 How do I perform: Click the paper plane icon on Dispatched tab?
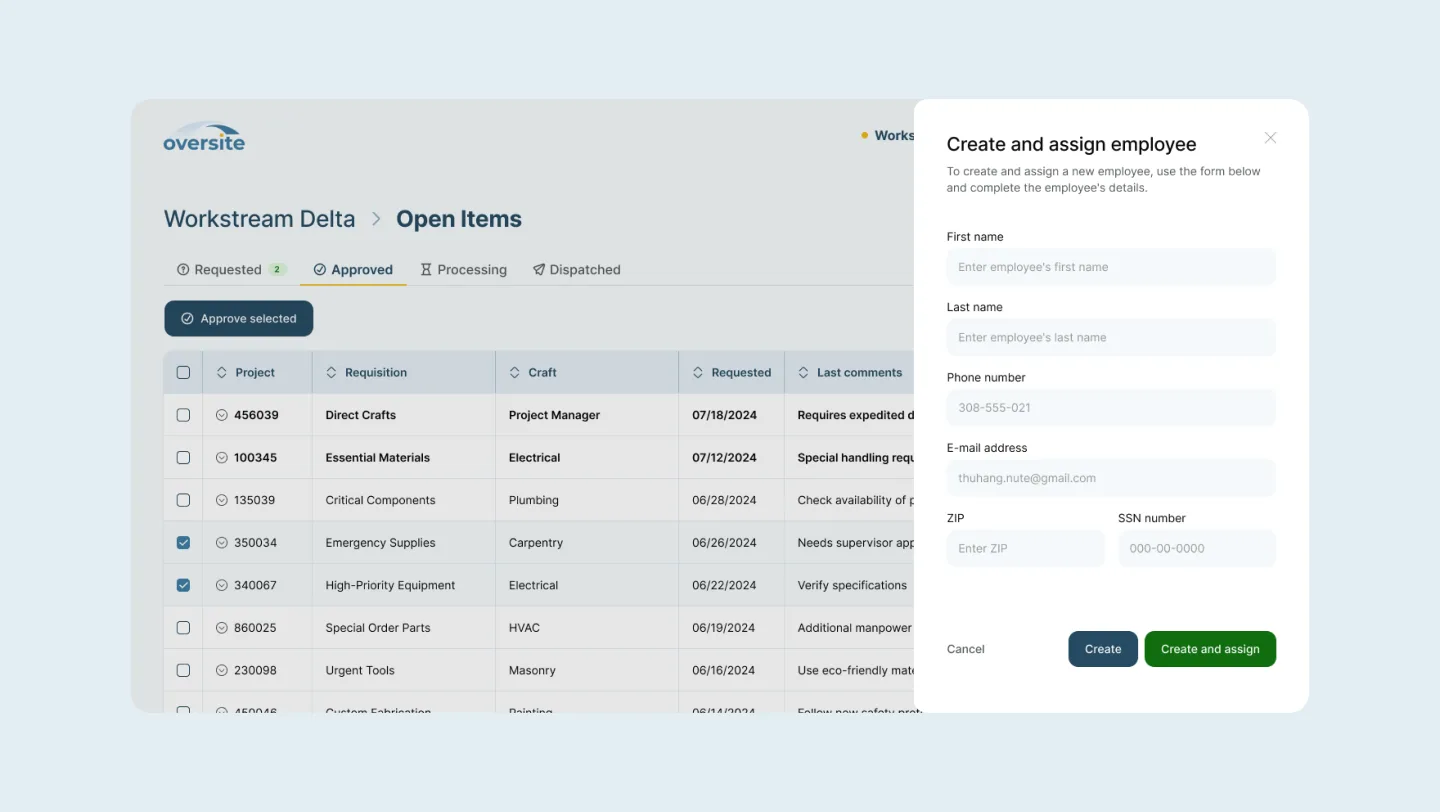(539, 270)
